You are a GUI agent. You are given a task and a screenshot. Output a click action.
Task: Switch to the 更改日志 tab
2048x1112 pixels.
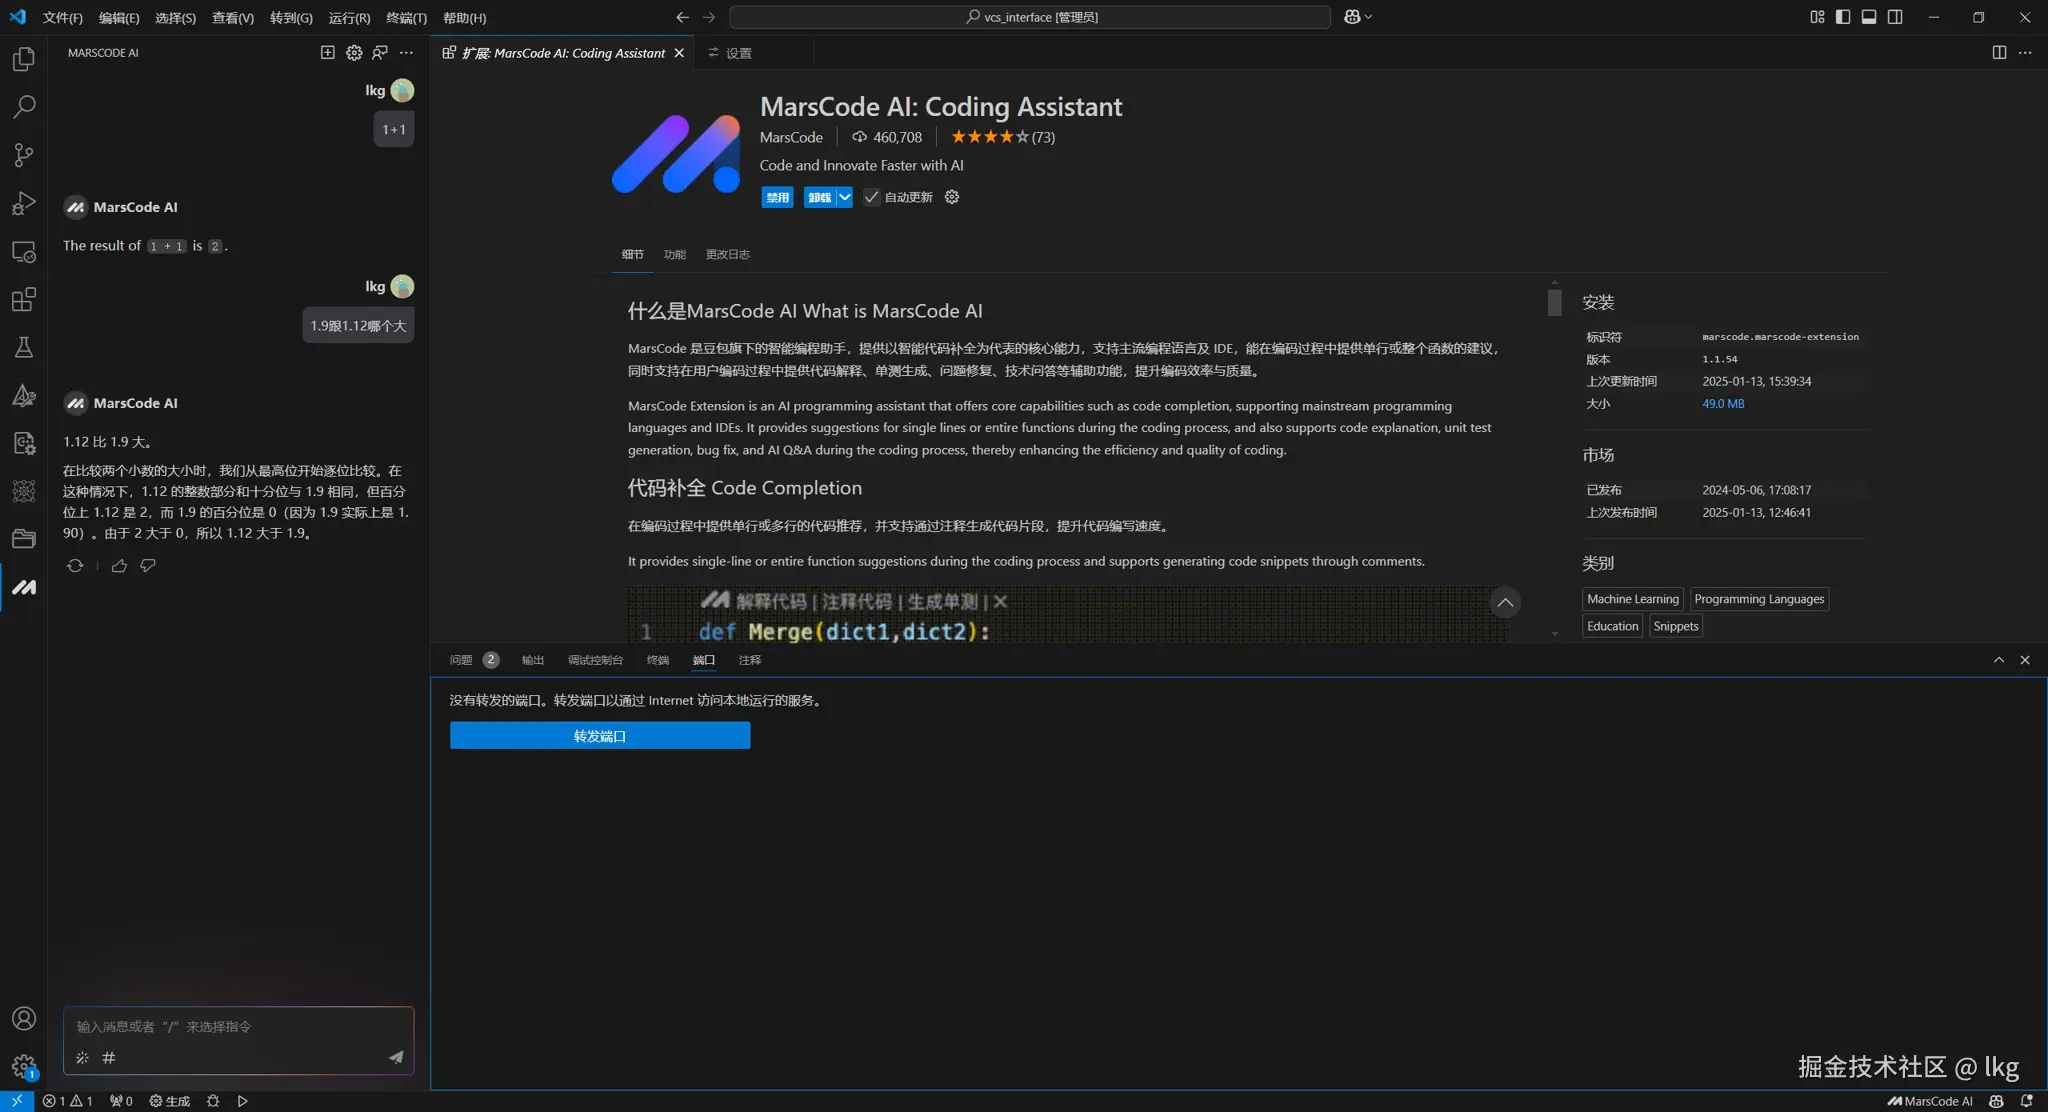point(727,254)
